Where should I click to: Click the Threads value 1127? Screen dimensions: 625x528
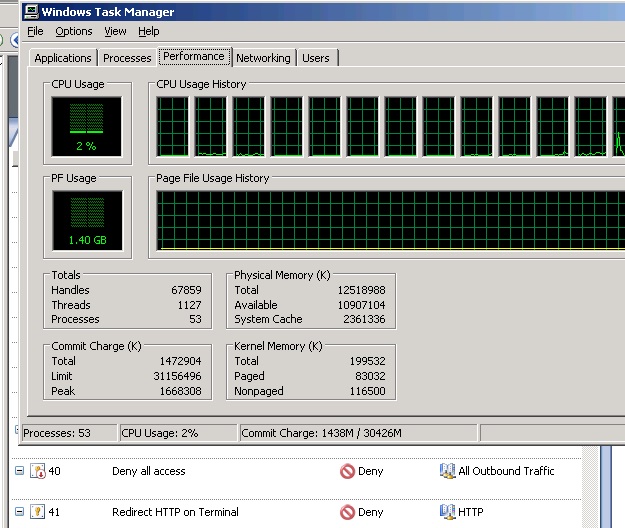click(189, 305)
